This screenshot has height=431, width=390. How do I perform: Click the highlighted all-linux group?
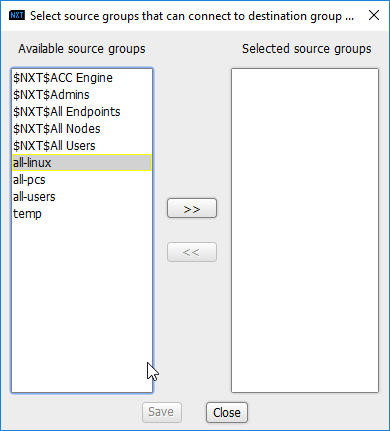[x=82, y=163]
